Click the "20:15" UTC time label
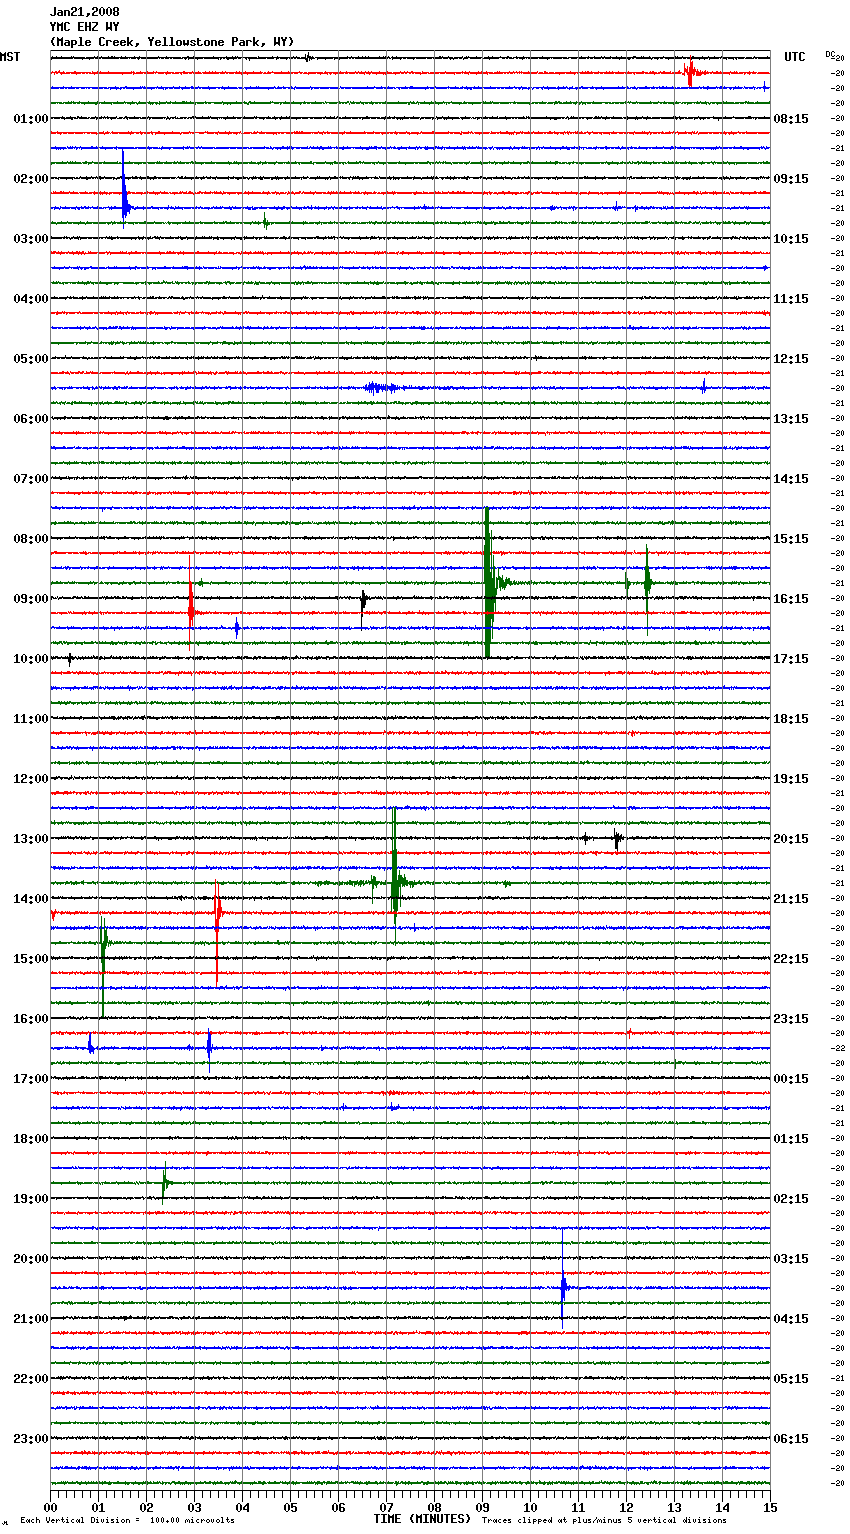Screen dimensions: 850x1534 tap(791, 839)
